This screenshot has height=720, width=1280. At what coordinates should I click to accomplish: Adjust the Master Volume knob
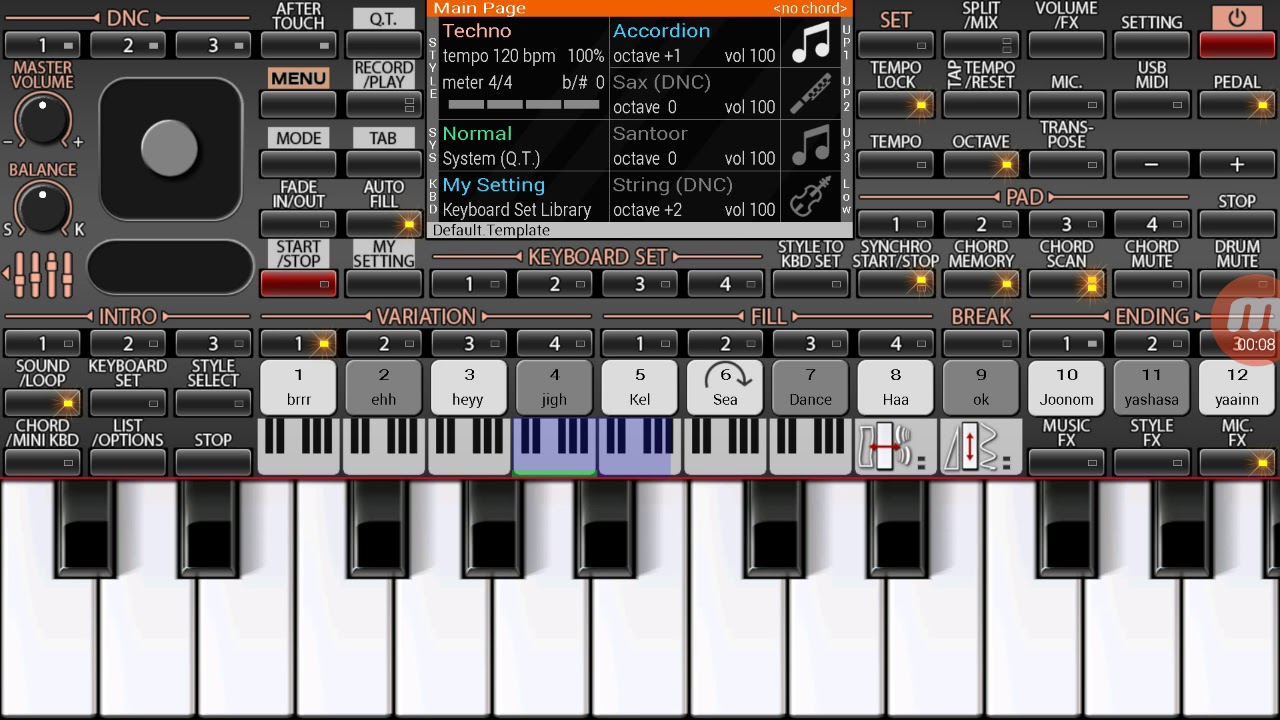click(x=43, y=119)
